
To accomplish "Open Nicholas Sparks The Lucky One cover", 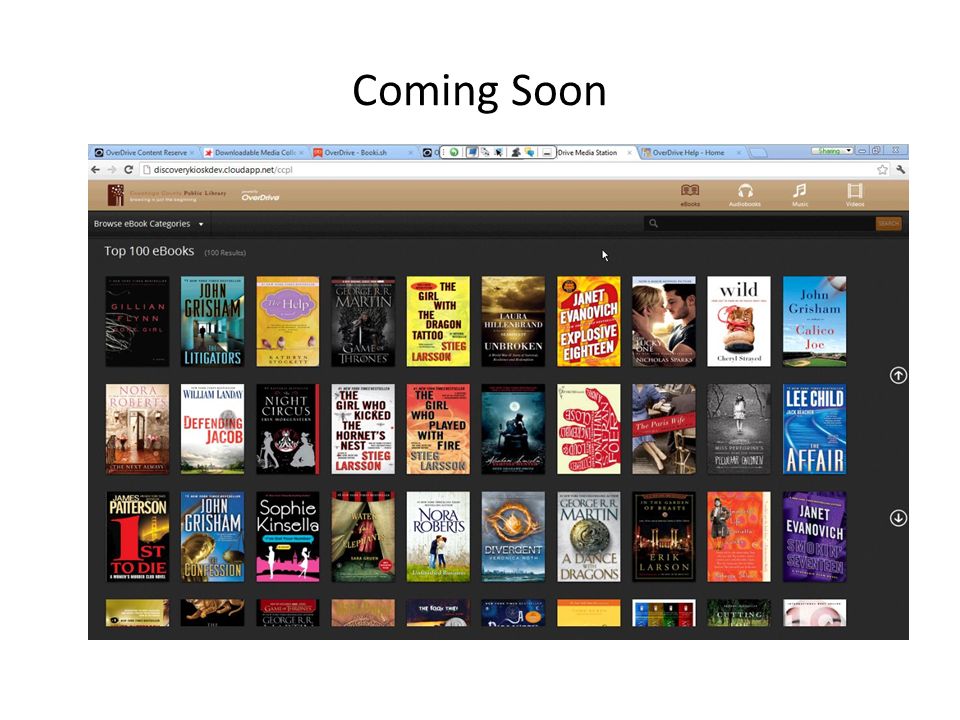I will 664,321.
